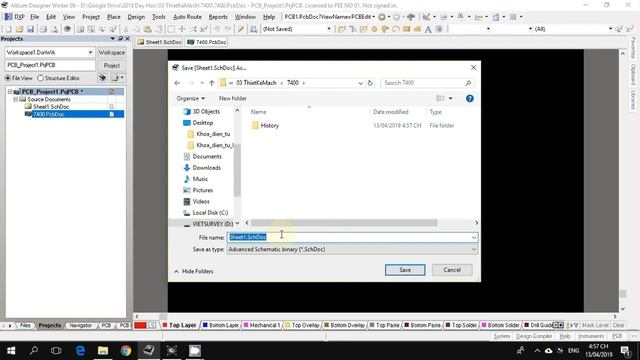The width and height of the screenshot is (640, 360).
Task: Click the DXP system menu icon
Action: 15,17
